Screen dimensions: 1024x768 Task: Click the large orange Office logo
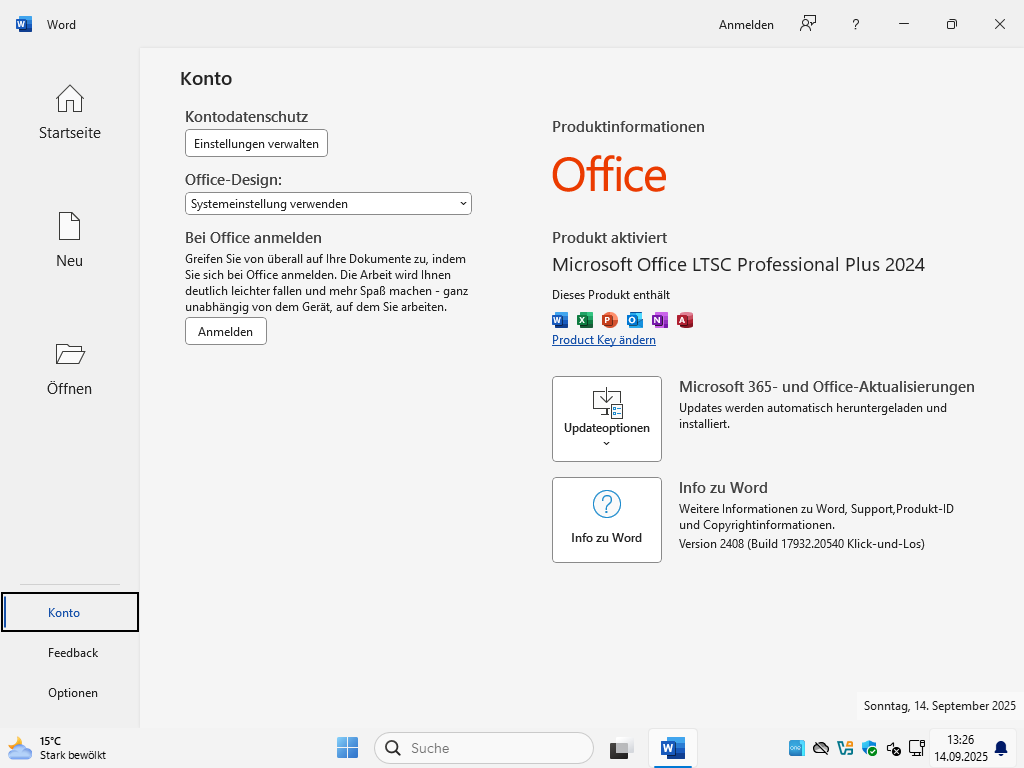point(609,174)
